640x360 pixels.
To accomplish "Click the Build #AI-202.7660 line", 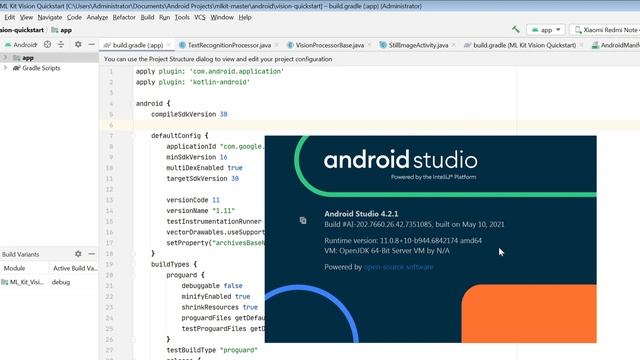I will [x=414, y=224].
